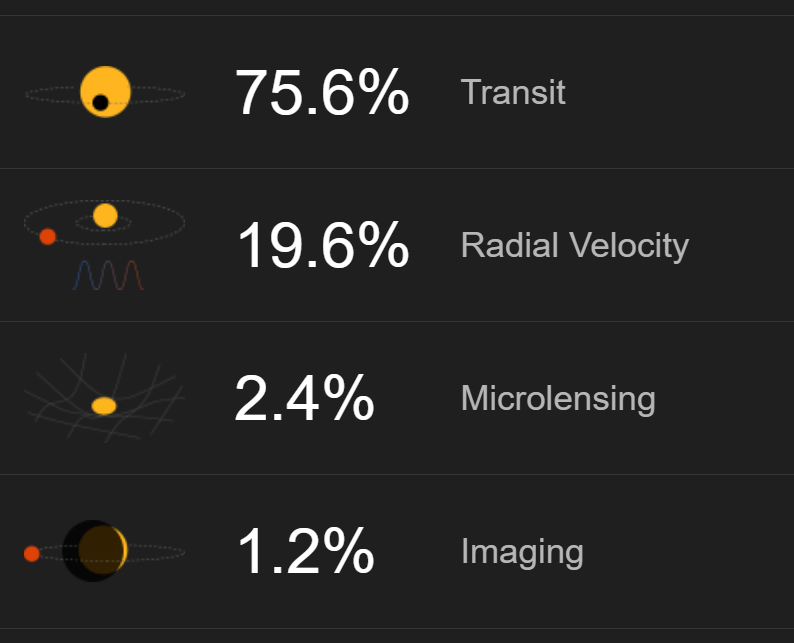Click the 19.6% statistic
This screenshot has width=794, height=643.
click(x=323, y=245)
